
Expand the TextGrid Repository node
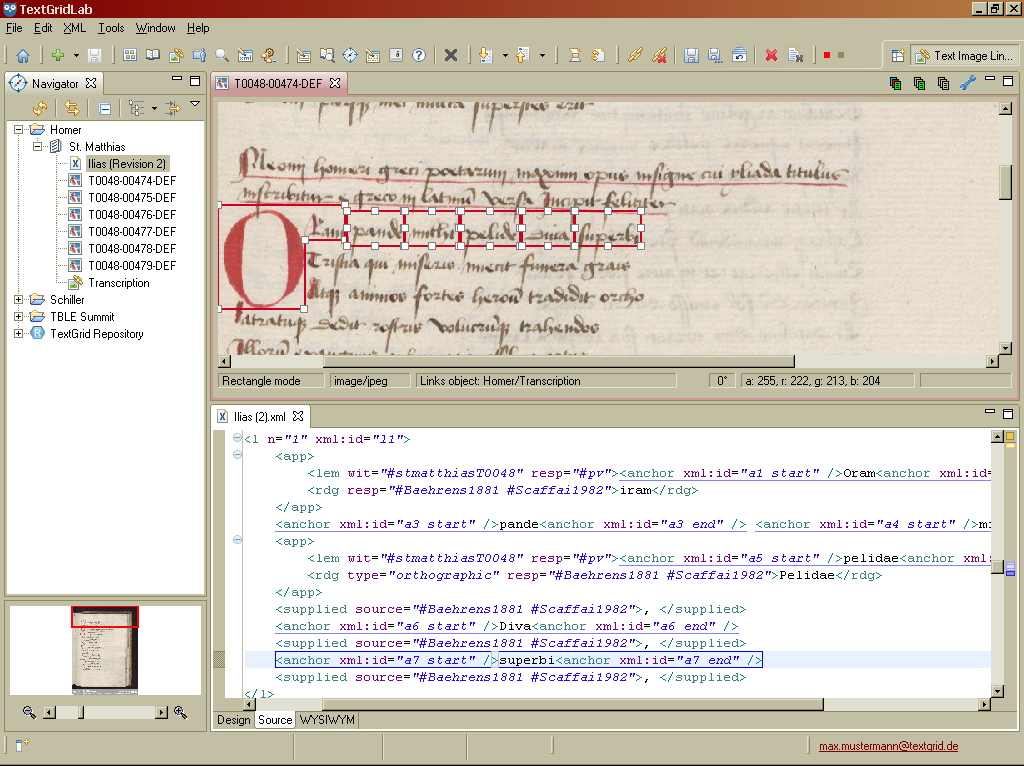point(19,334)
